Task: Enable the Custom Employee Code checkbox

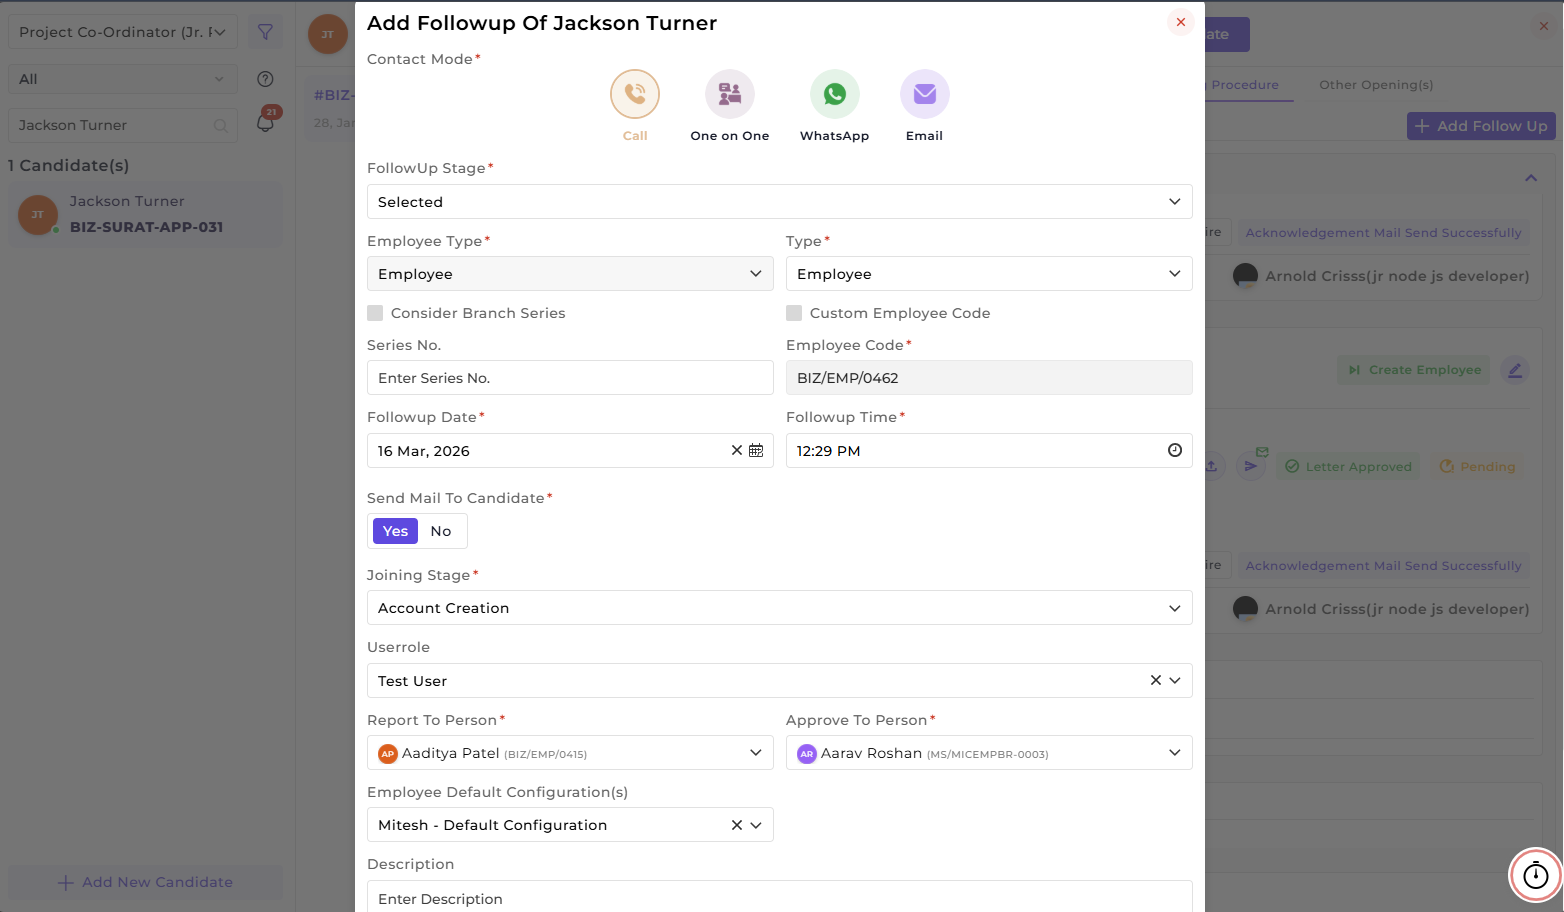Action: click(x=794, y=313)
